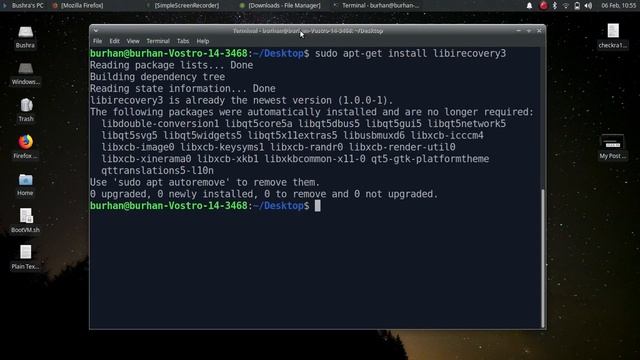Switch to Terminal taskbar button
640x360 pixels.
point(376,5)
